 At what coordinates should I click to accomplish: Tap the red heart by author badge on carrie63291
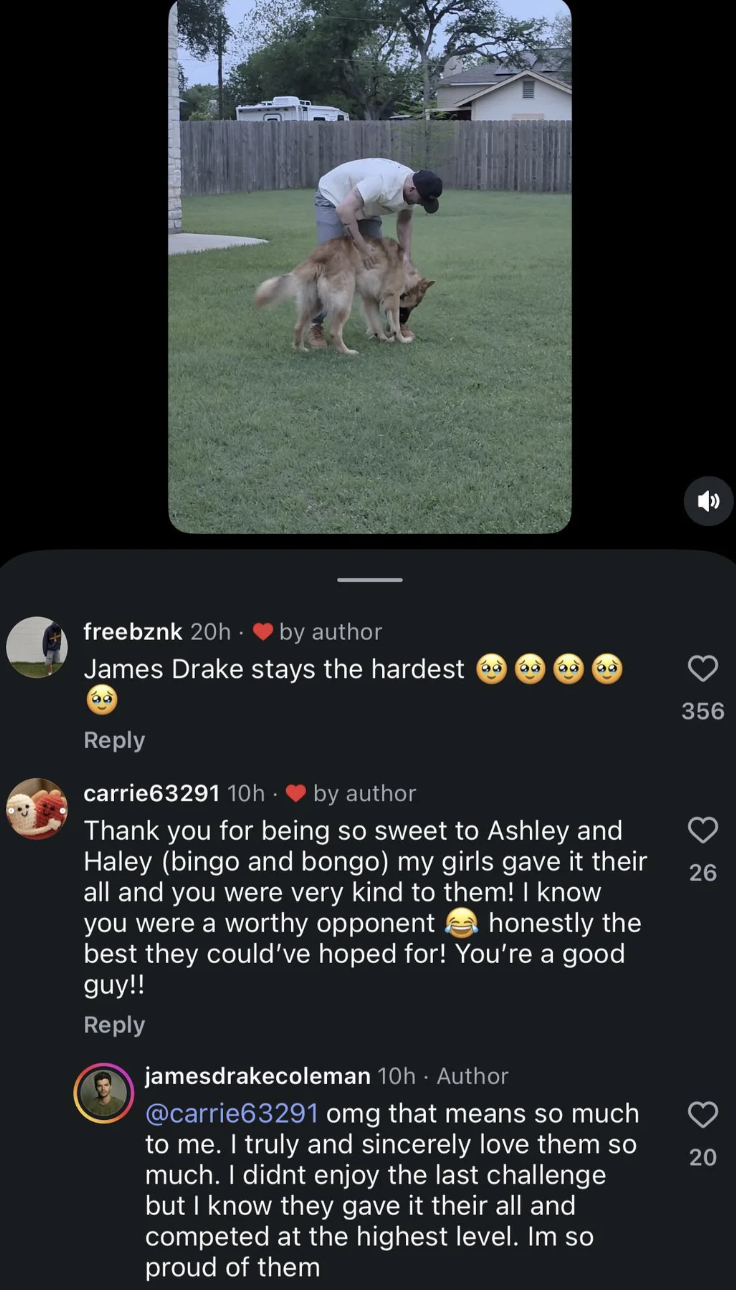pyautogui.click(x=296, y=793)
